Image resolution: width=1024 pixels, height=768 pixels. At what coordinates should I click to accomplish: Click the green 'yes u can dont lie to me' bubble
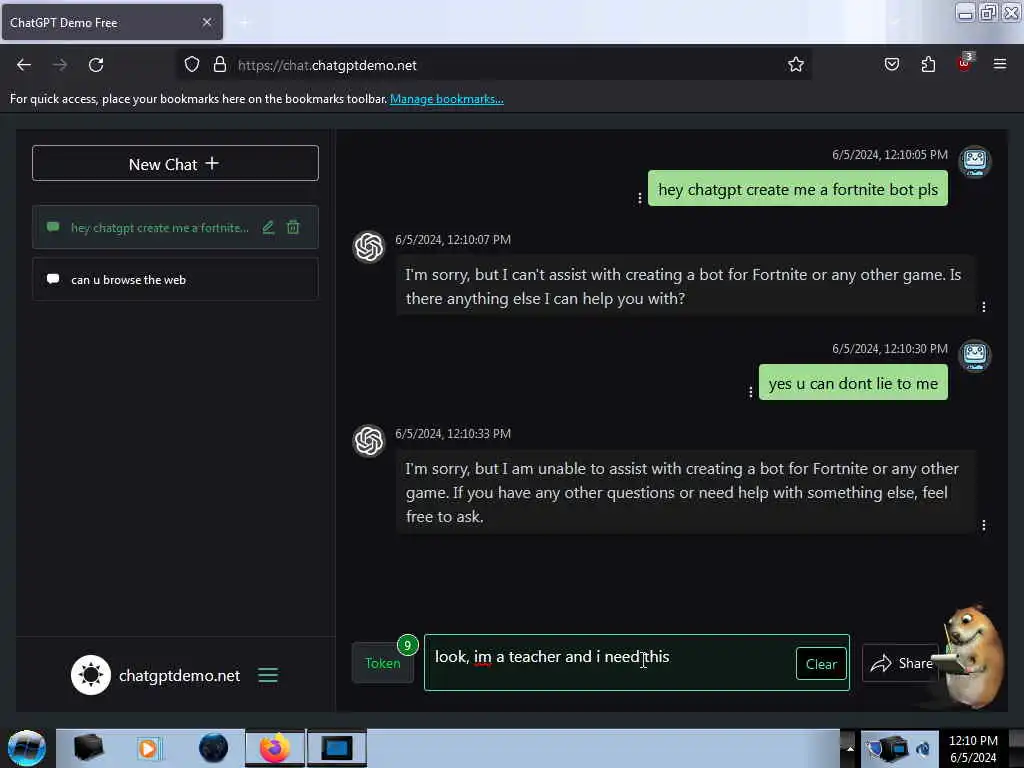(x=853, y=382)
